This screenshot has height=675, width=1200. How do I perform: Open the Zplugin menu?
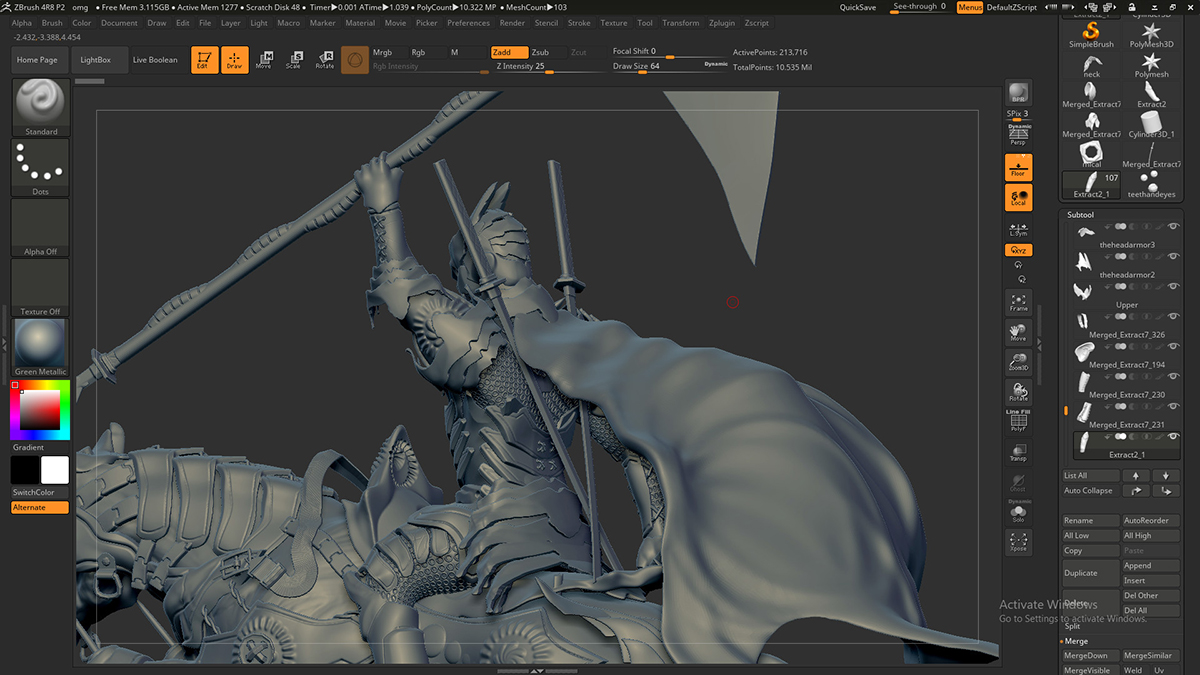720,23
